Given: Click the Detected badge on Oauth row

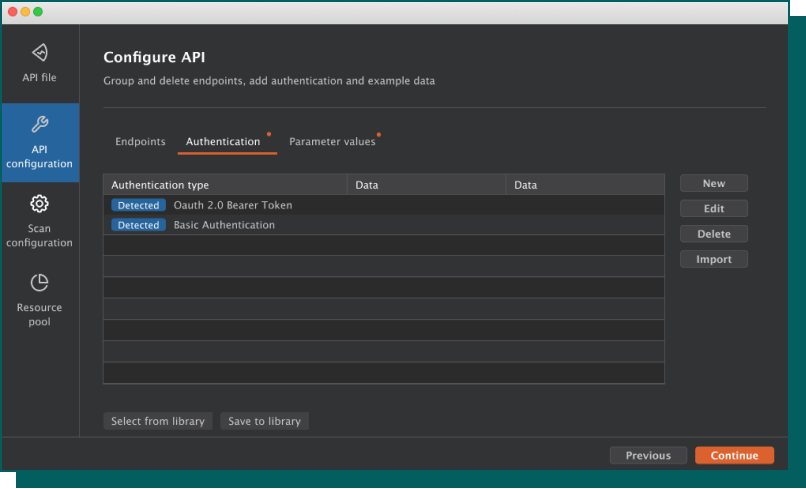Looking at the screenshot, I should tap(138, 205).
